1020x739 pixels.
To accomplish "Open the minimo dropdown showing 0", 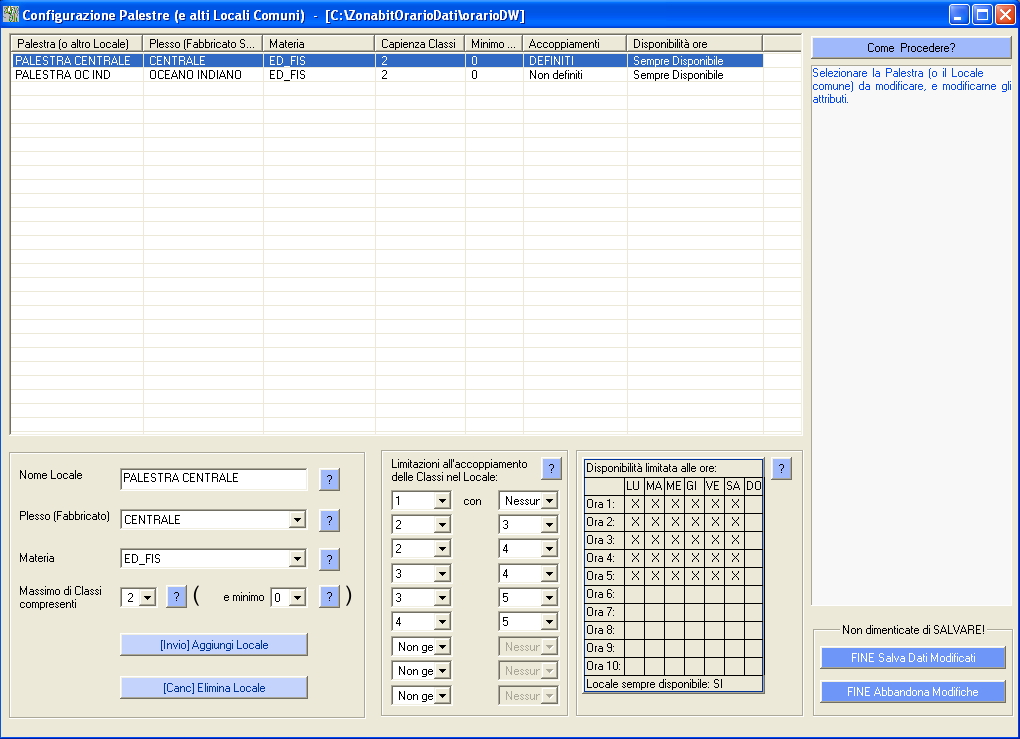I will click(297, 597).
